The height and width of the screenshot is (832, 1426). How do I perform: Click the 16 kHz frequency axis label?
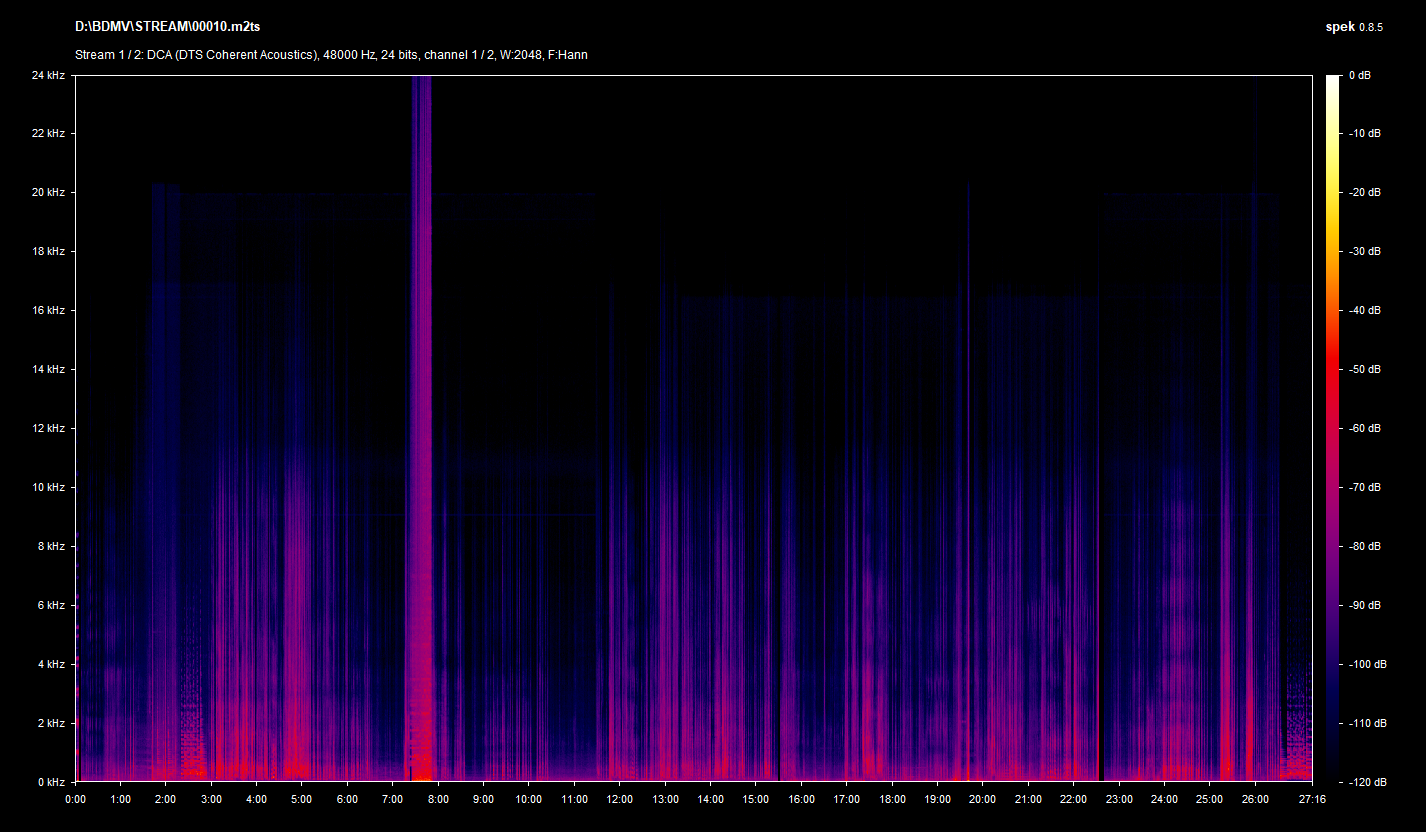[47, 310]
